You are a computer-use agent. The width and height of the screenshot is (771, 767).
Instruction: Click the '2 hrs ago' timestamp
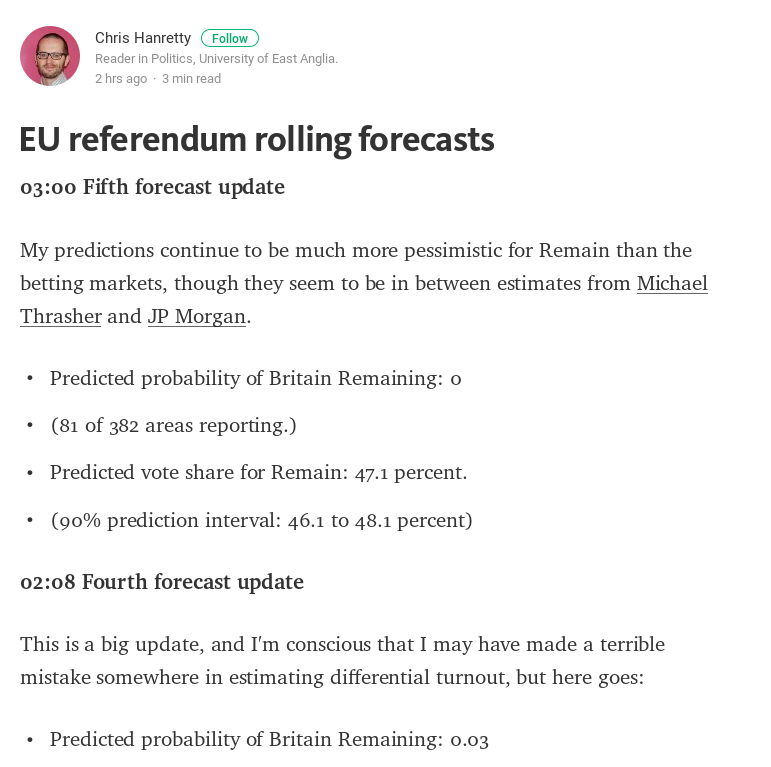tap(121, 79)
